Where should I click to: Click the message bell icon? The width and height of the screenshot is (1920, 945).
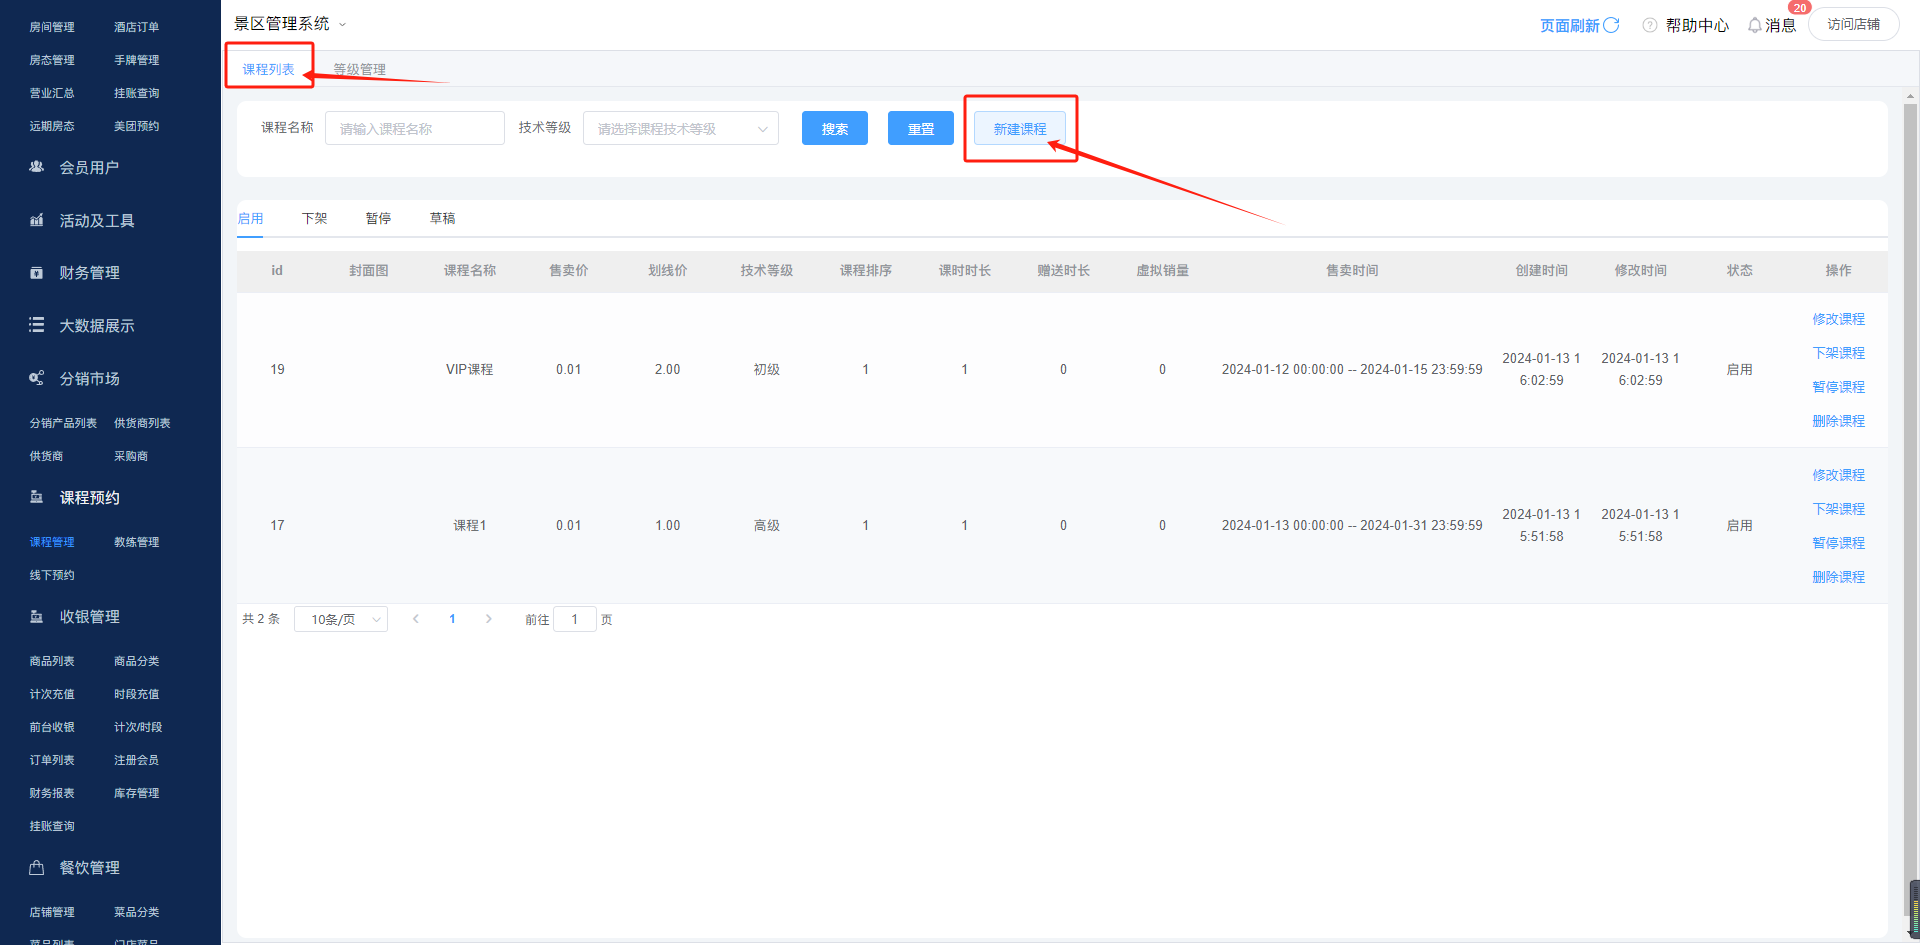click(1754, 25)
